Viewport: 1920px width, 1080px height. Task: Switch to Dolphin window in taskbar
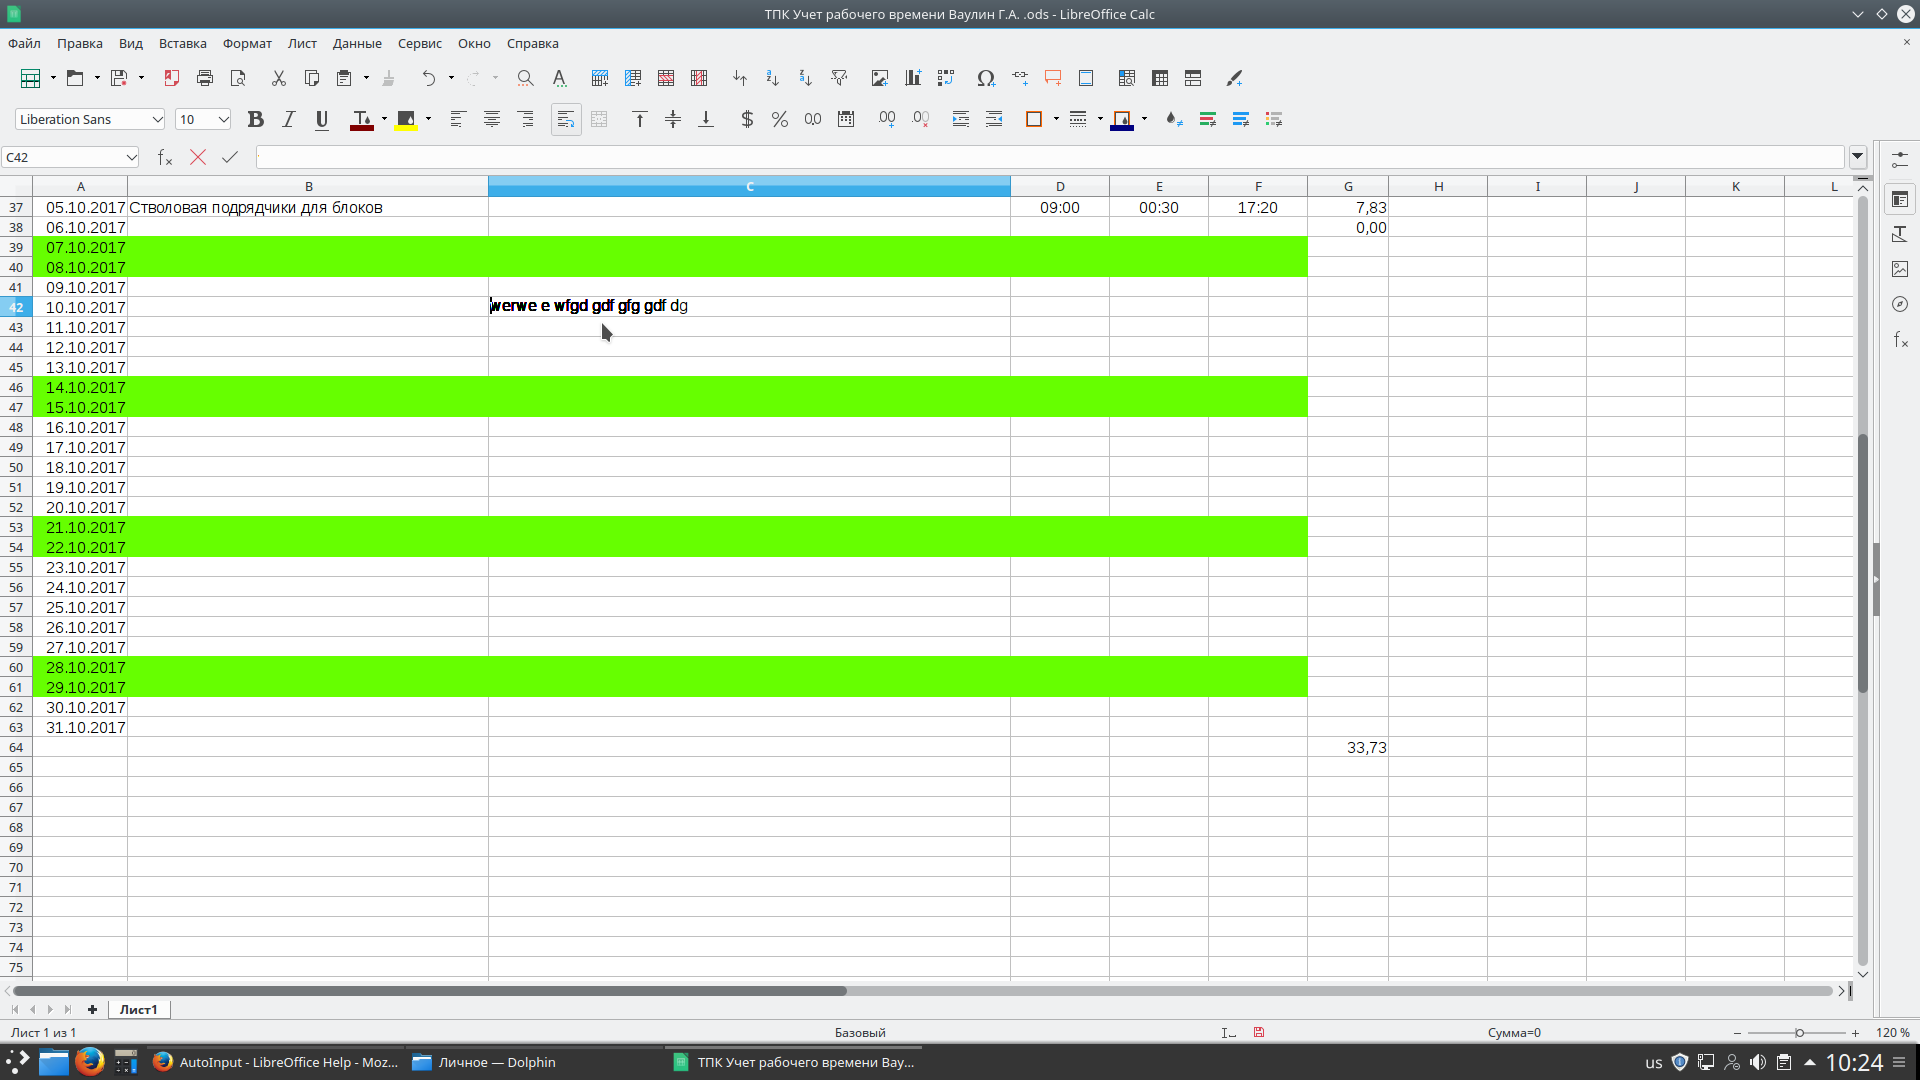pyautogui.click(x=496, y=1062)
